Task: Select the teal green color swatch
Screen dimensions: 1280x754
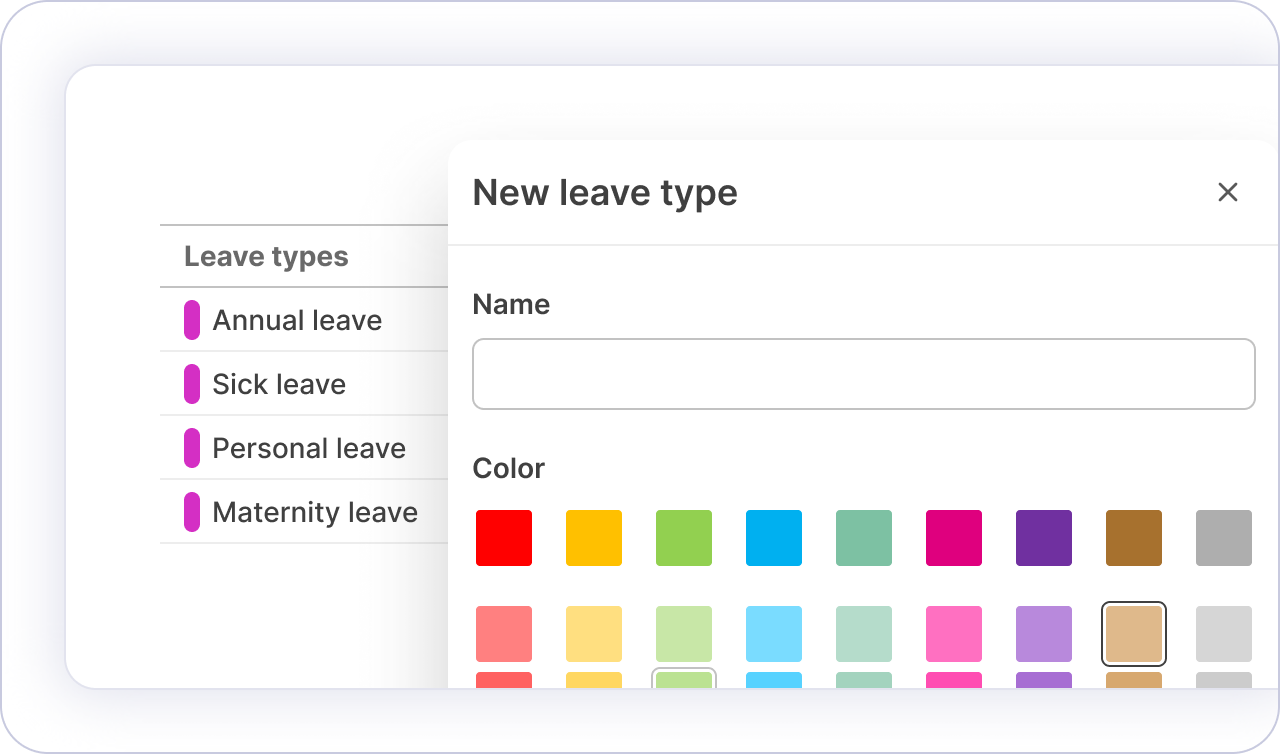Action: point(864,538)
